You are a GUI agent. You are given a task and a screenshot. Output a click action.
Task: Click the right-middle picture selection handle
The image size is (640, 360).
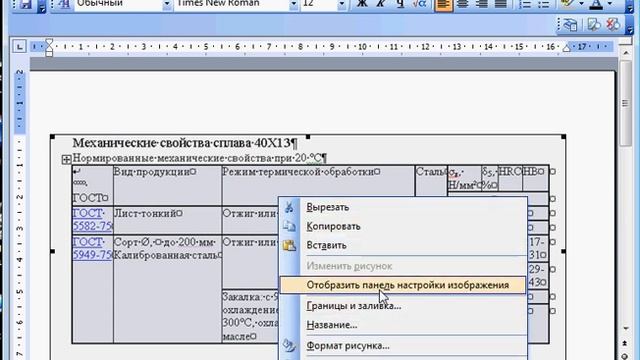pos(563,251)
